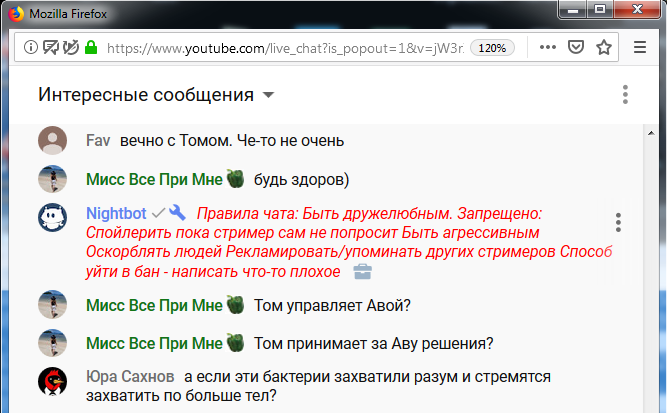
Task: Click the Firefox logo in the title bar
Action: point(16,14)
